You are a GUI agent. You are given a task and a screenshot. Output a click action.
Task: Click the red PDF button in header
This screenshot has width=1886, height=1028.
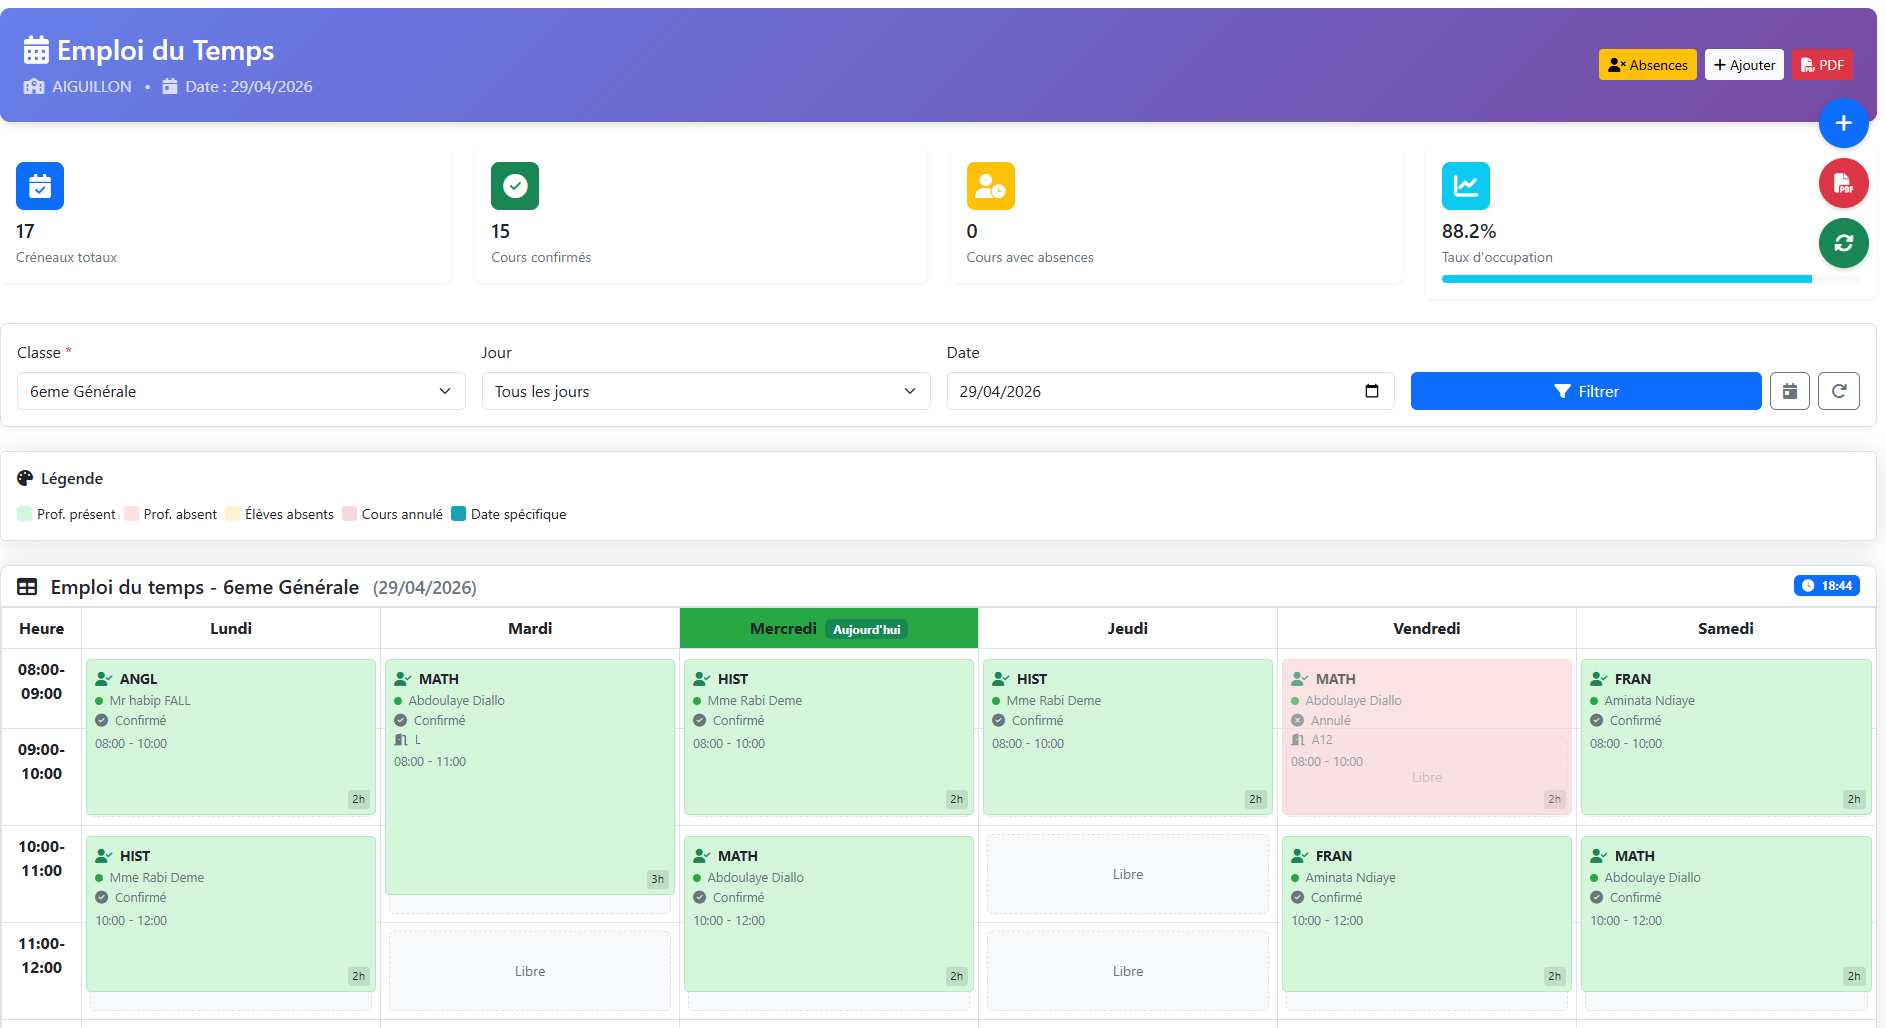coord(1822,65)
